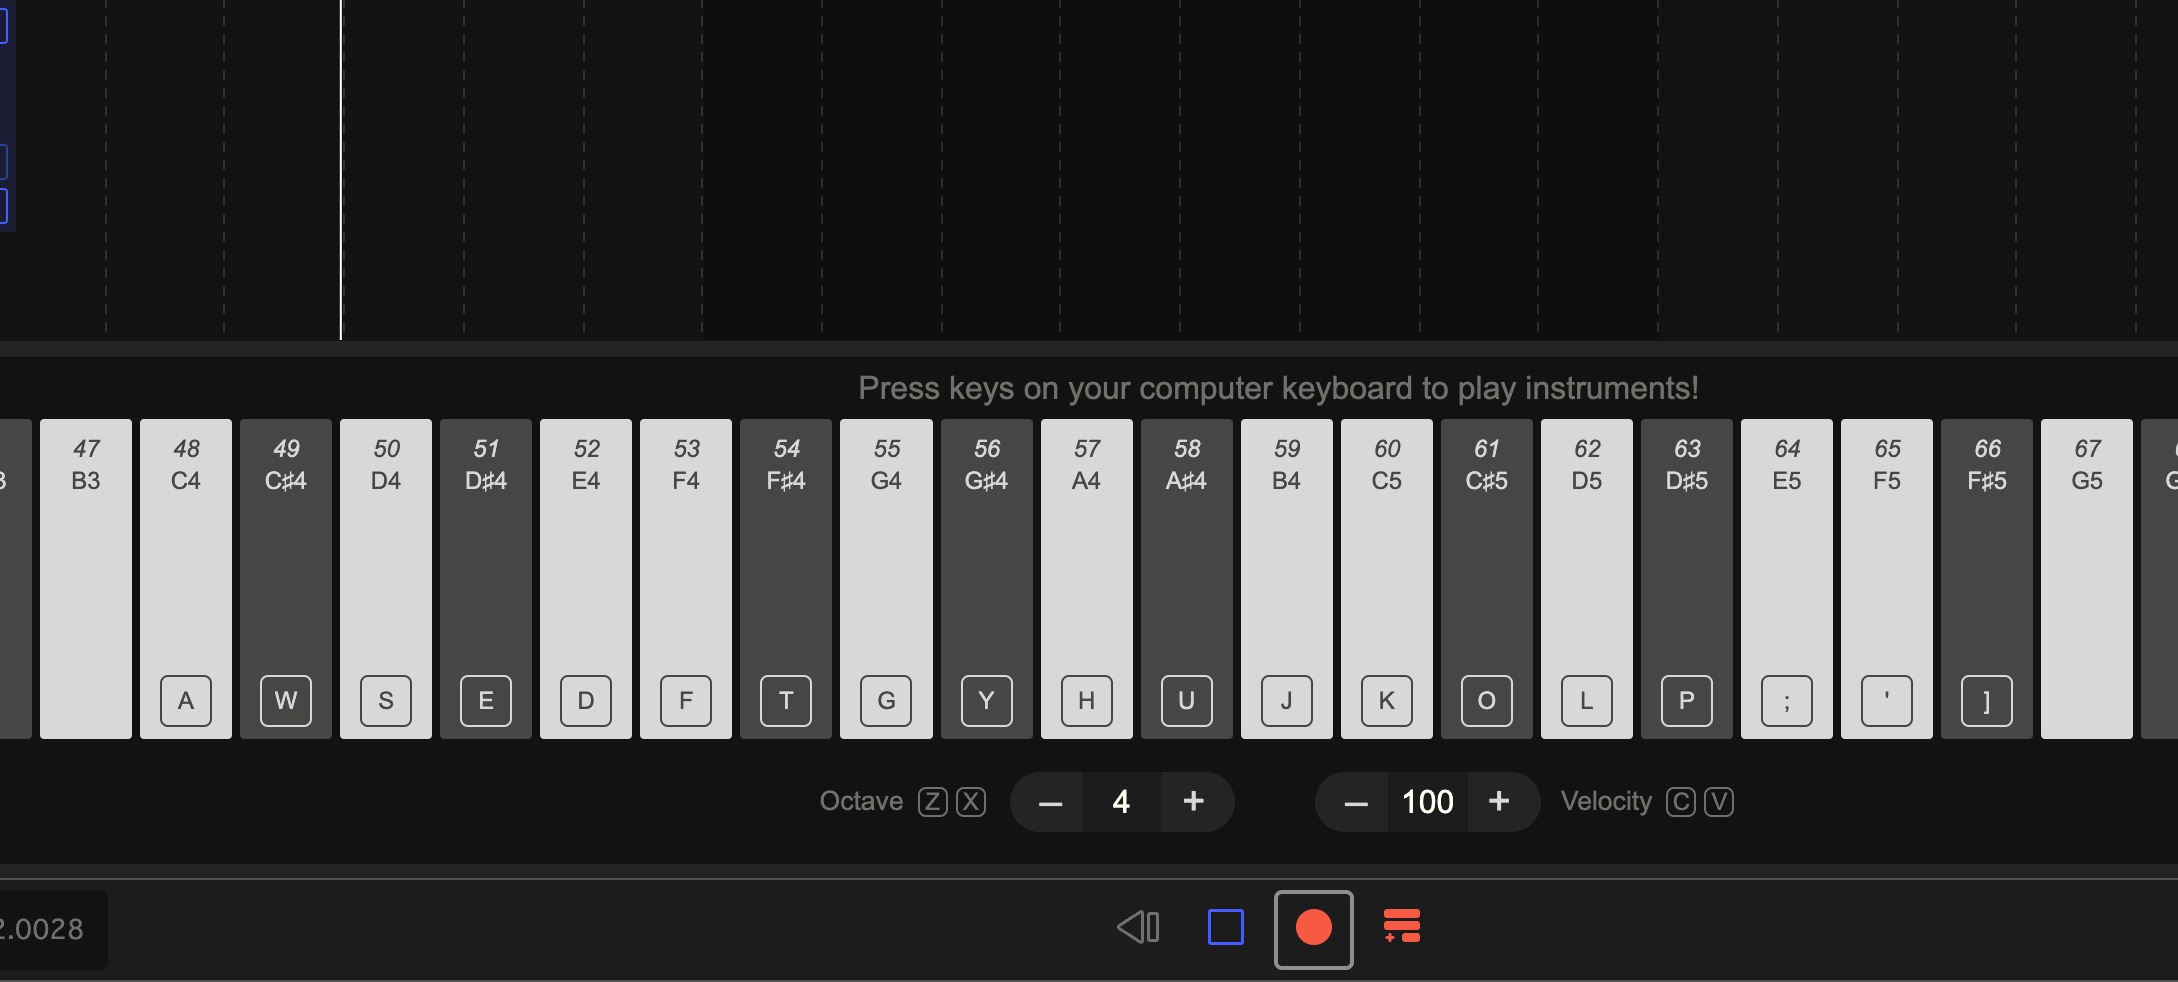Click the time position display

pyautogui.click(x=48, y=930)
